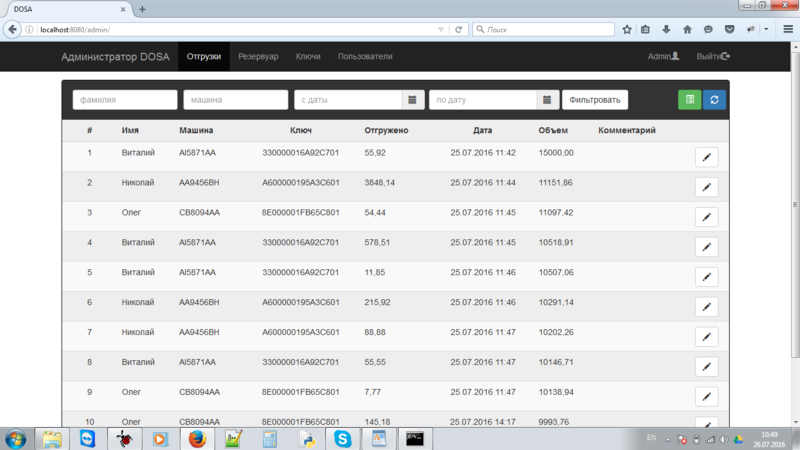Screen dimensions: 800x450
Task: Open calendar picker for 'по дату' field
Action: (547, 100)
